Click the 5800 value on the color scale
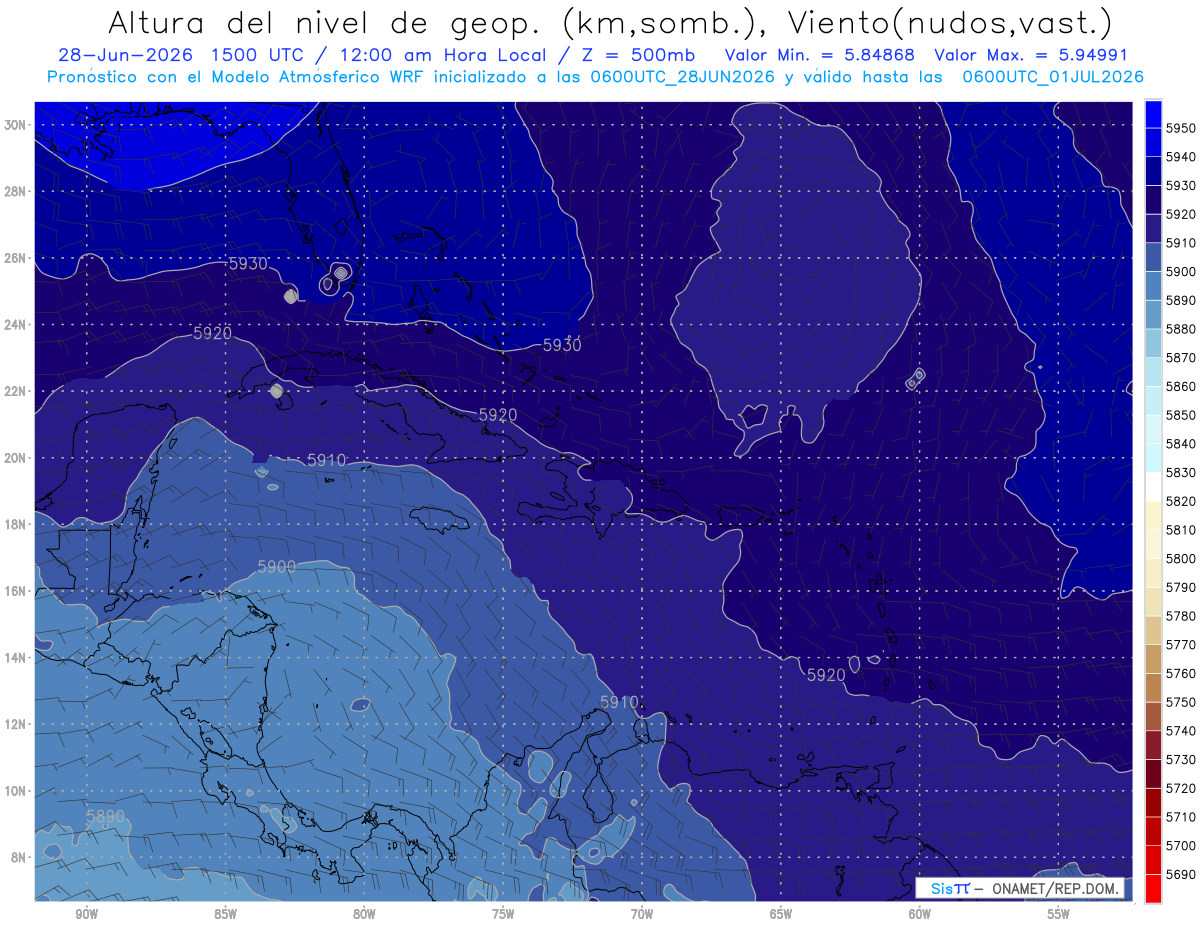 [1181, 559]
